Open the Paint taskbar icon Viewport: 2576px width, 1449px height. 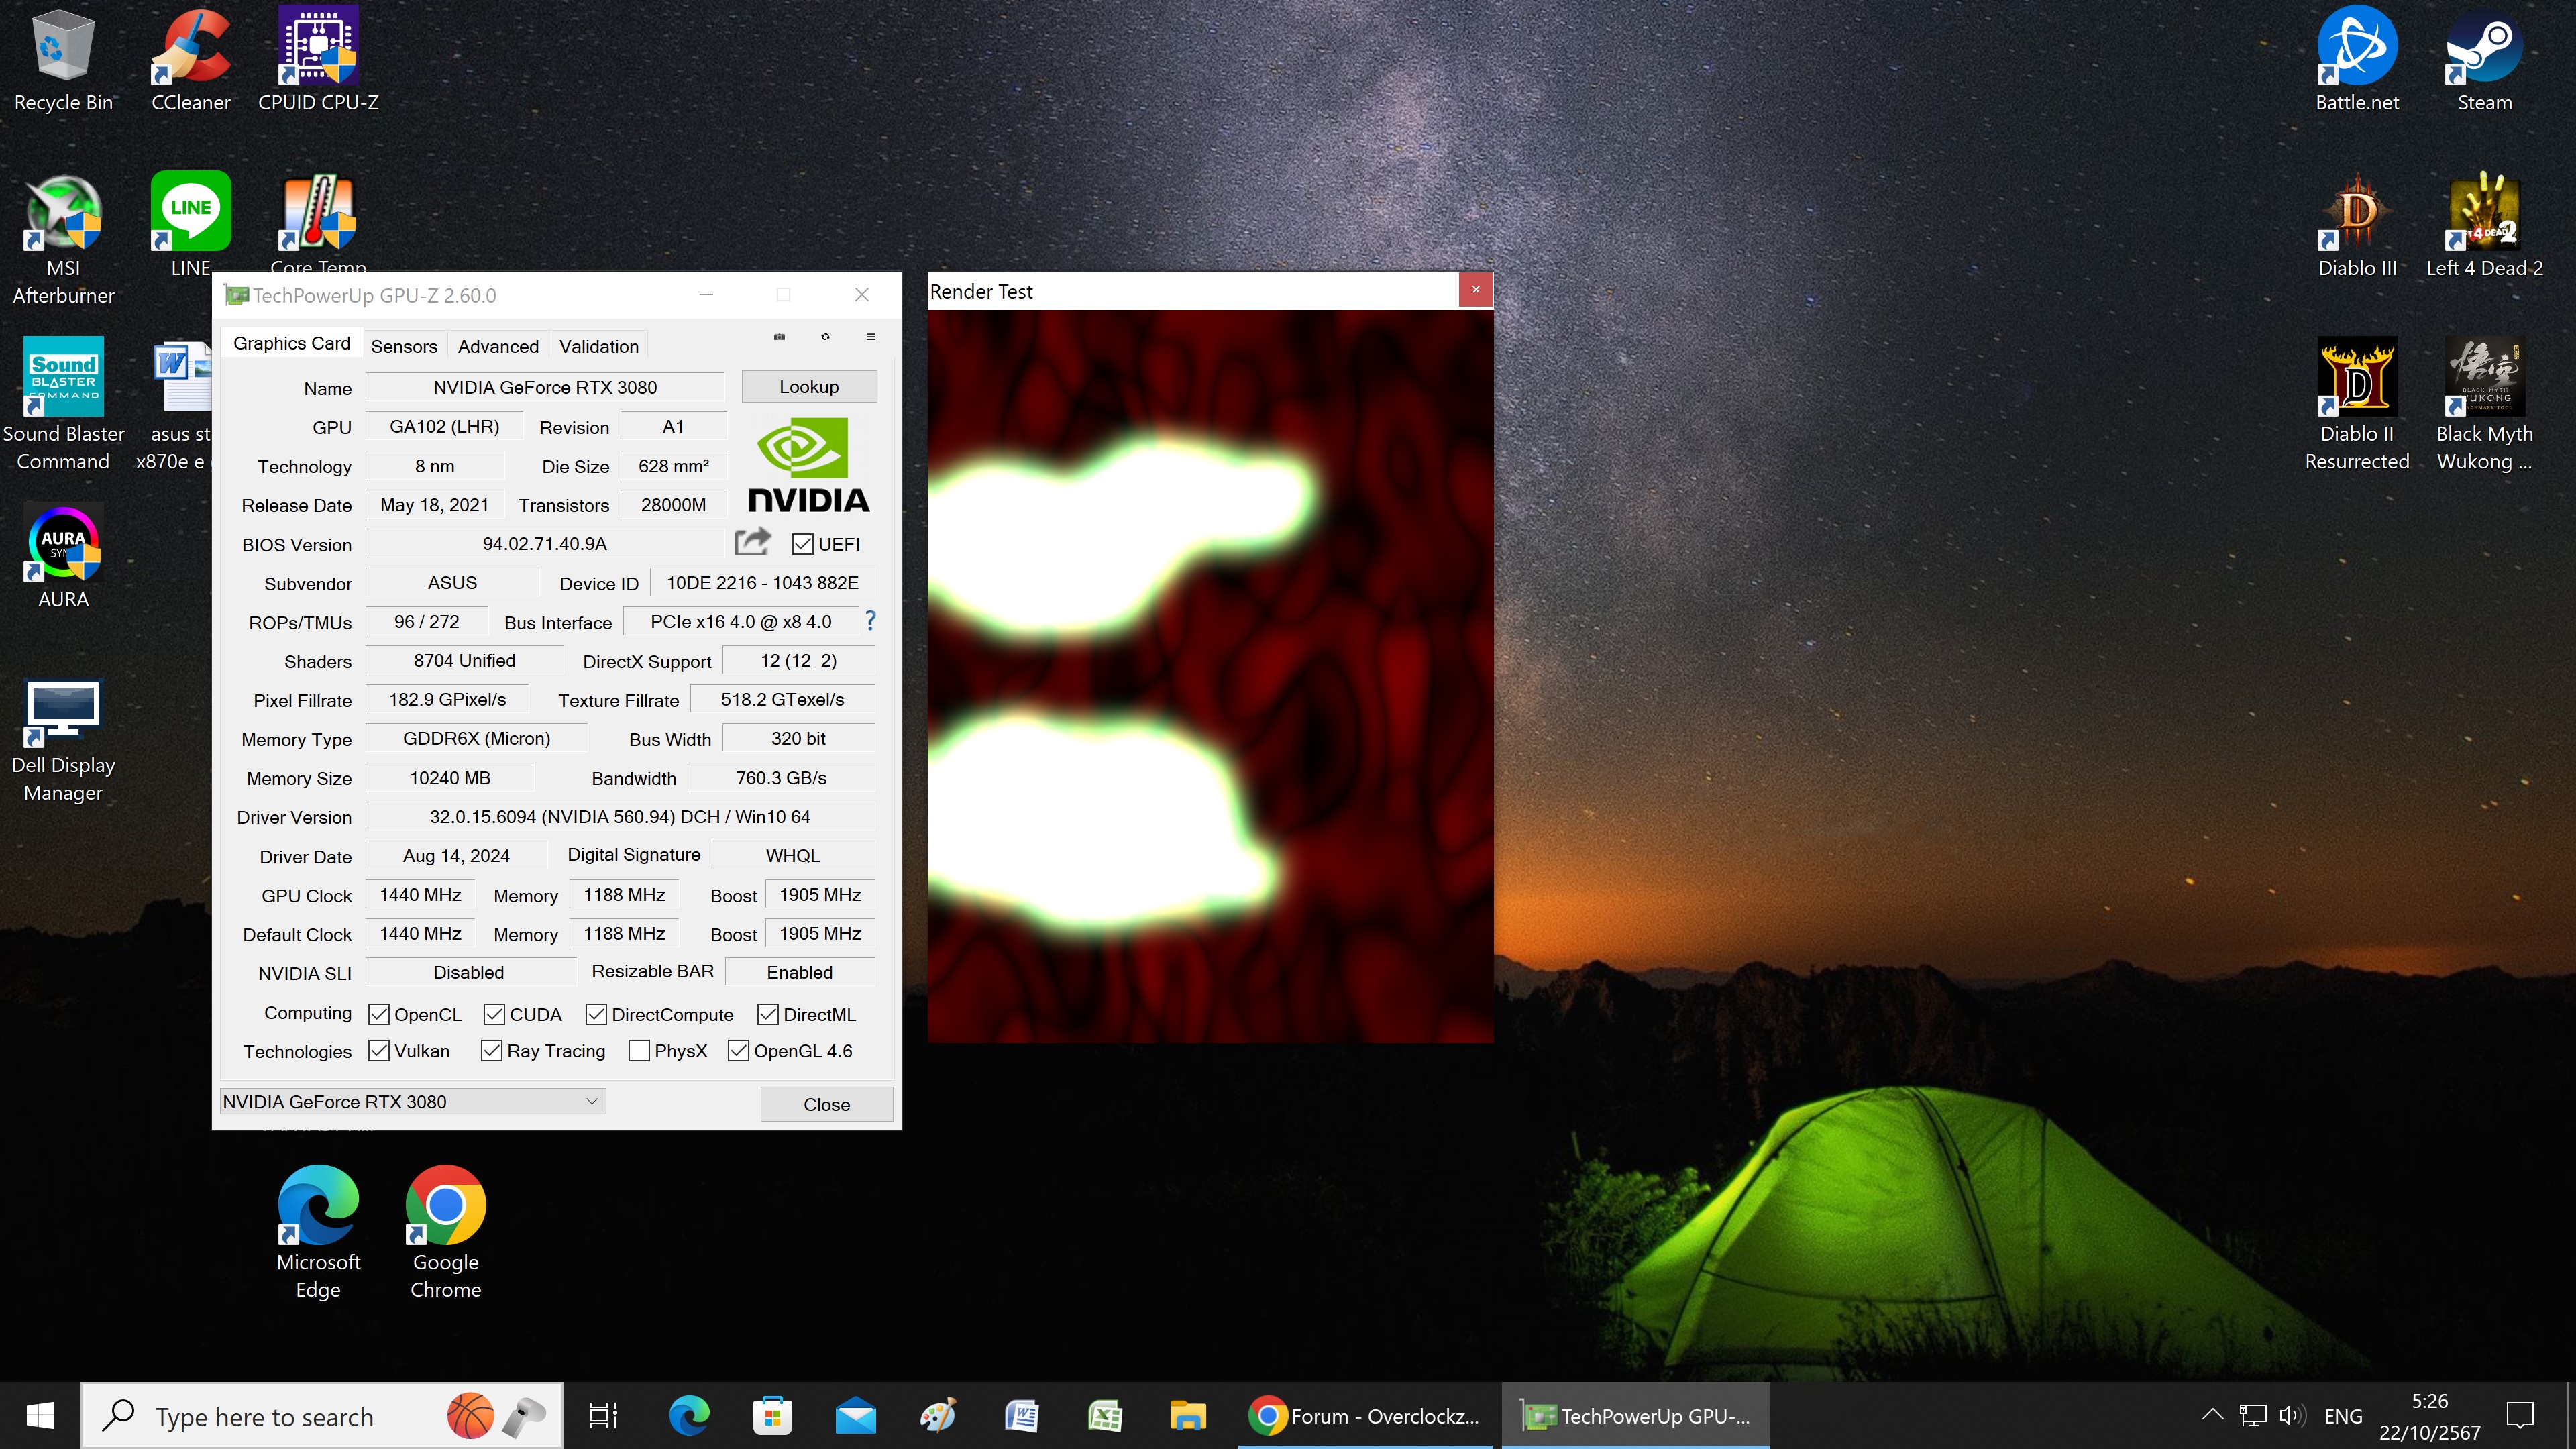pyautogui.click(x=938, y=1416)
